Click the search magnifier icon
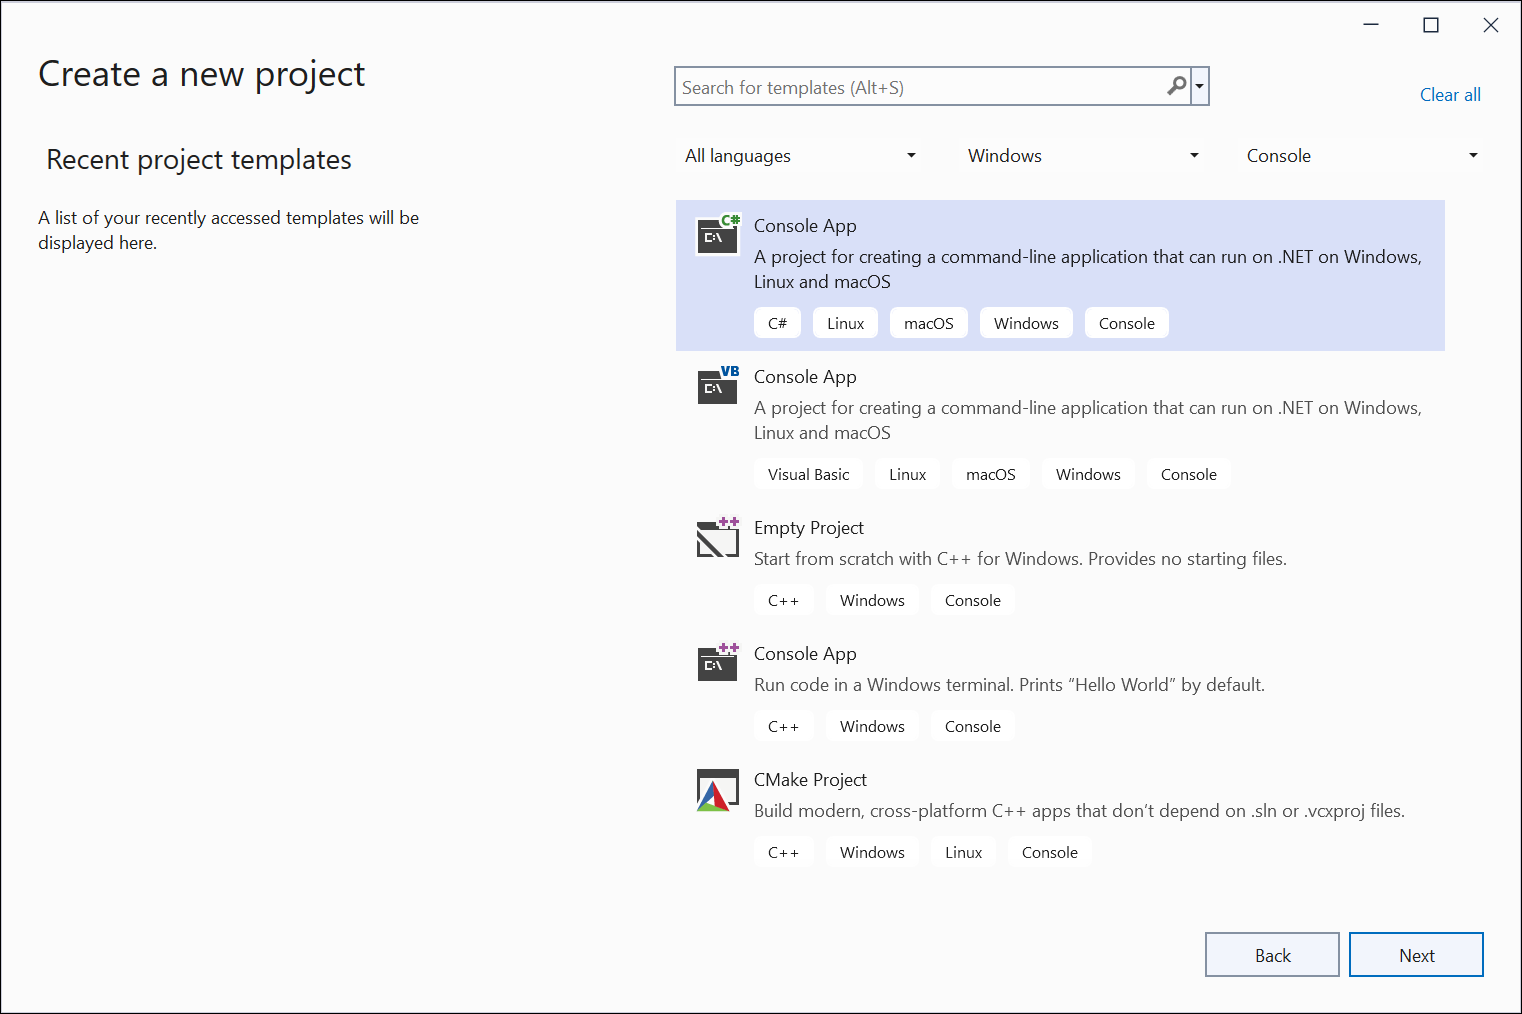1522x1014 pixels. pyautogui.click(x=1176, y=87)
